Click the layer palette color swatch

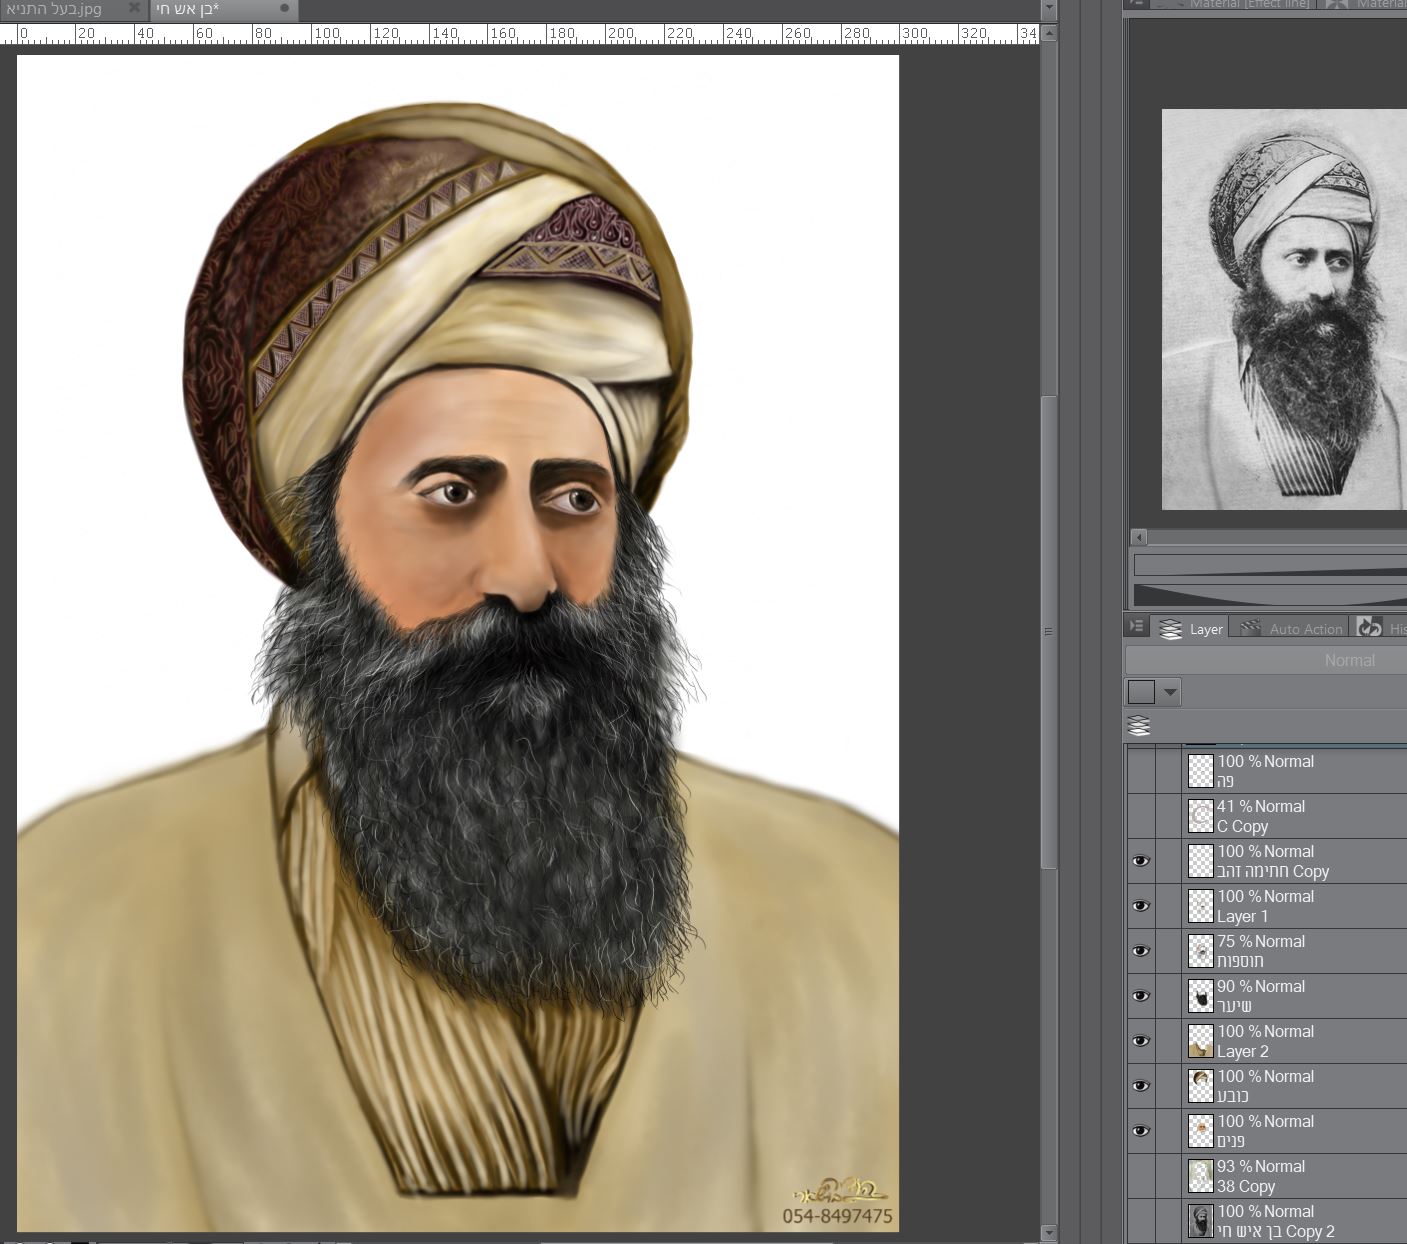point(1141,692)
